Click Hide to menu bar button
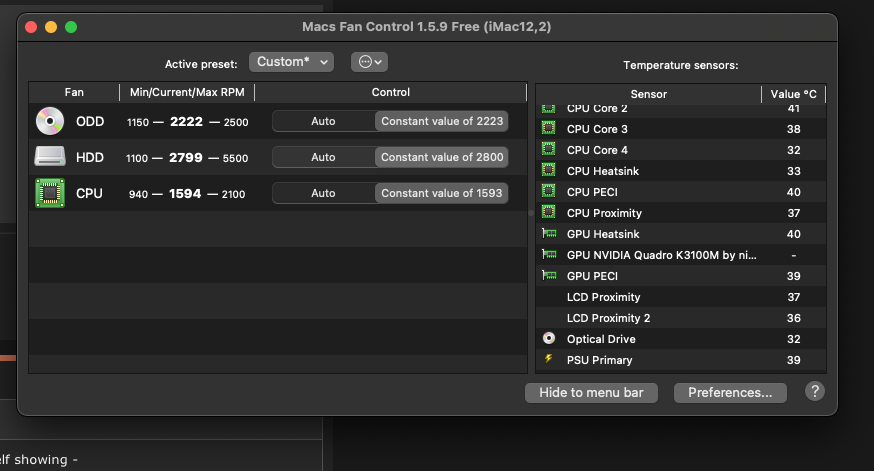874x471 pixels. tap(591, 392)
